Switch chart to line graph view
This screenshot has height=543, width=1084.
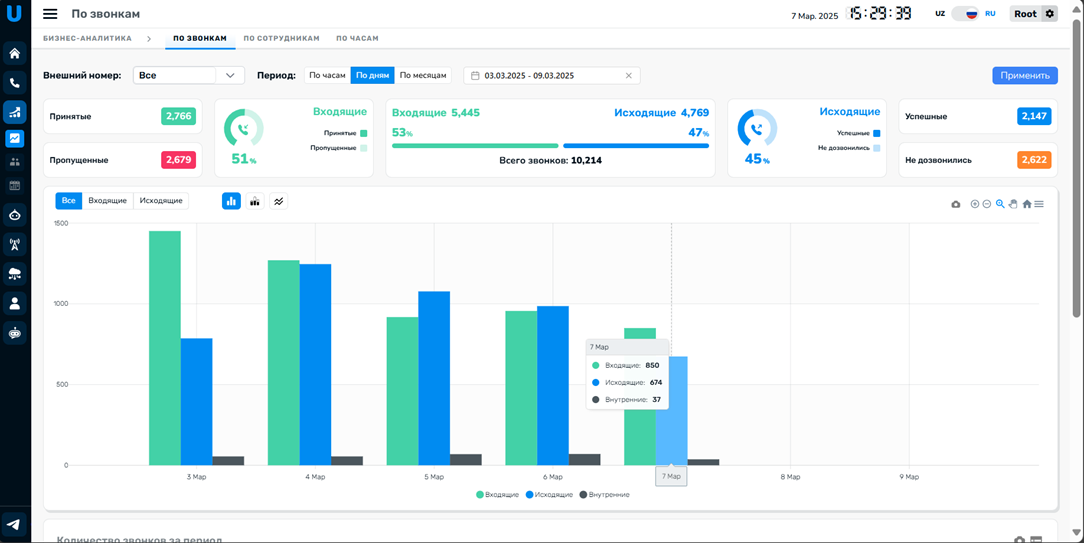279,201
